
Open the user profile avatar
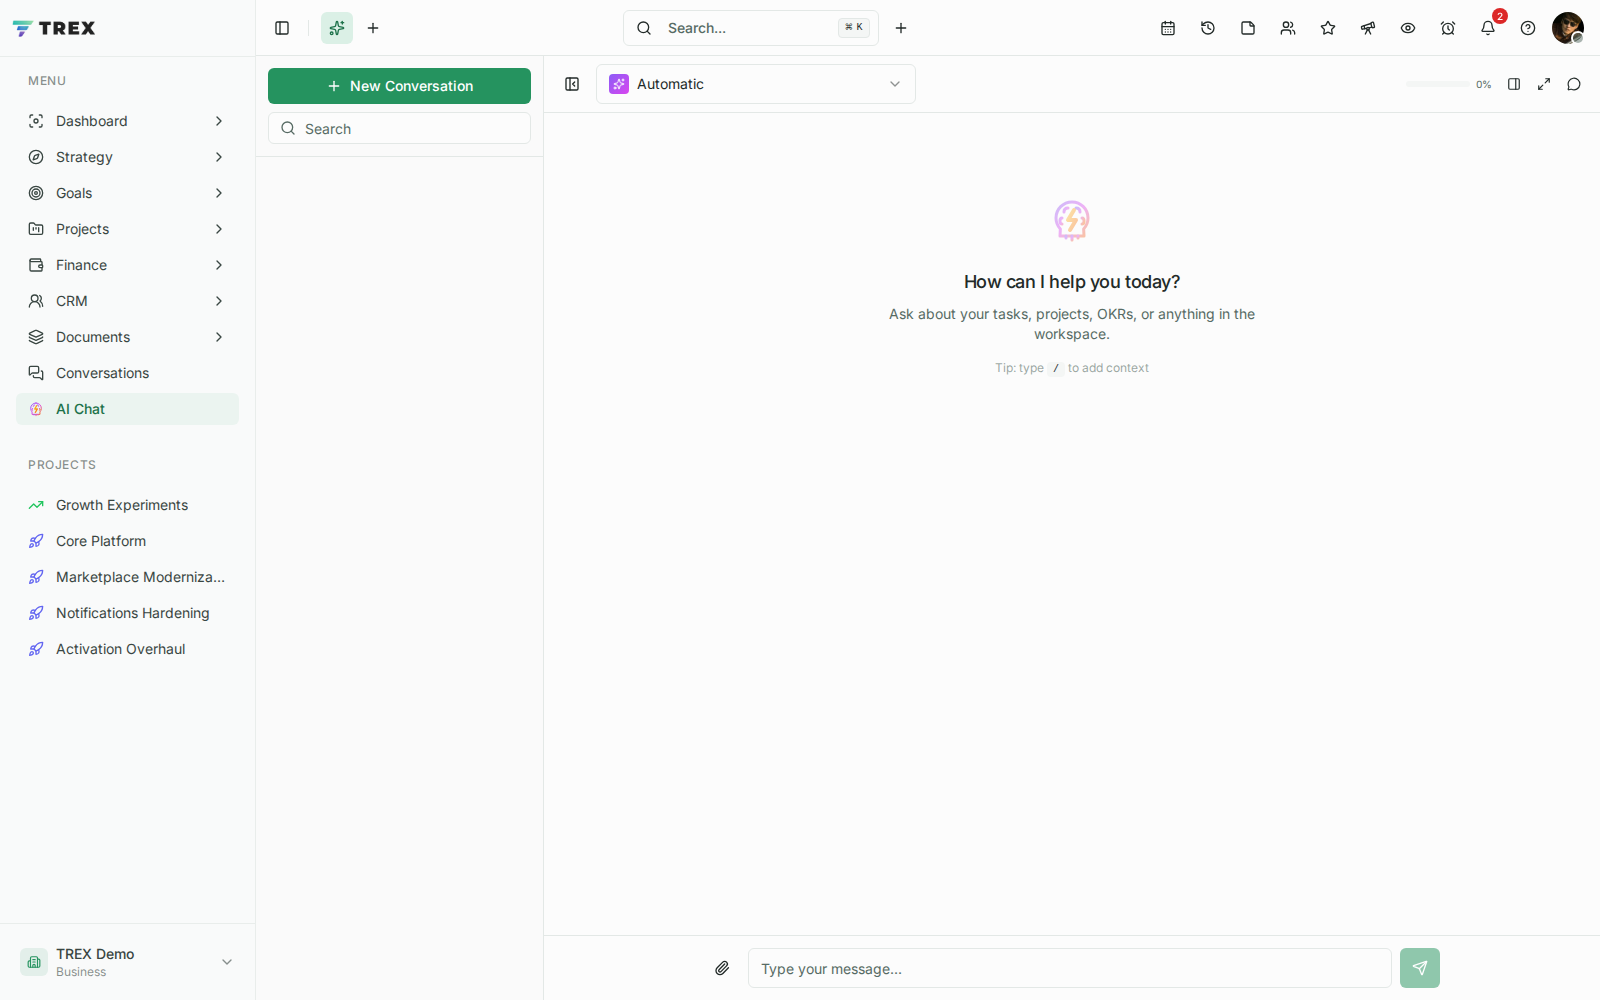click(1567, 28)
